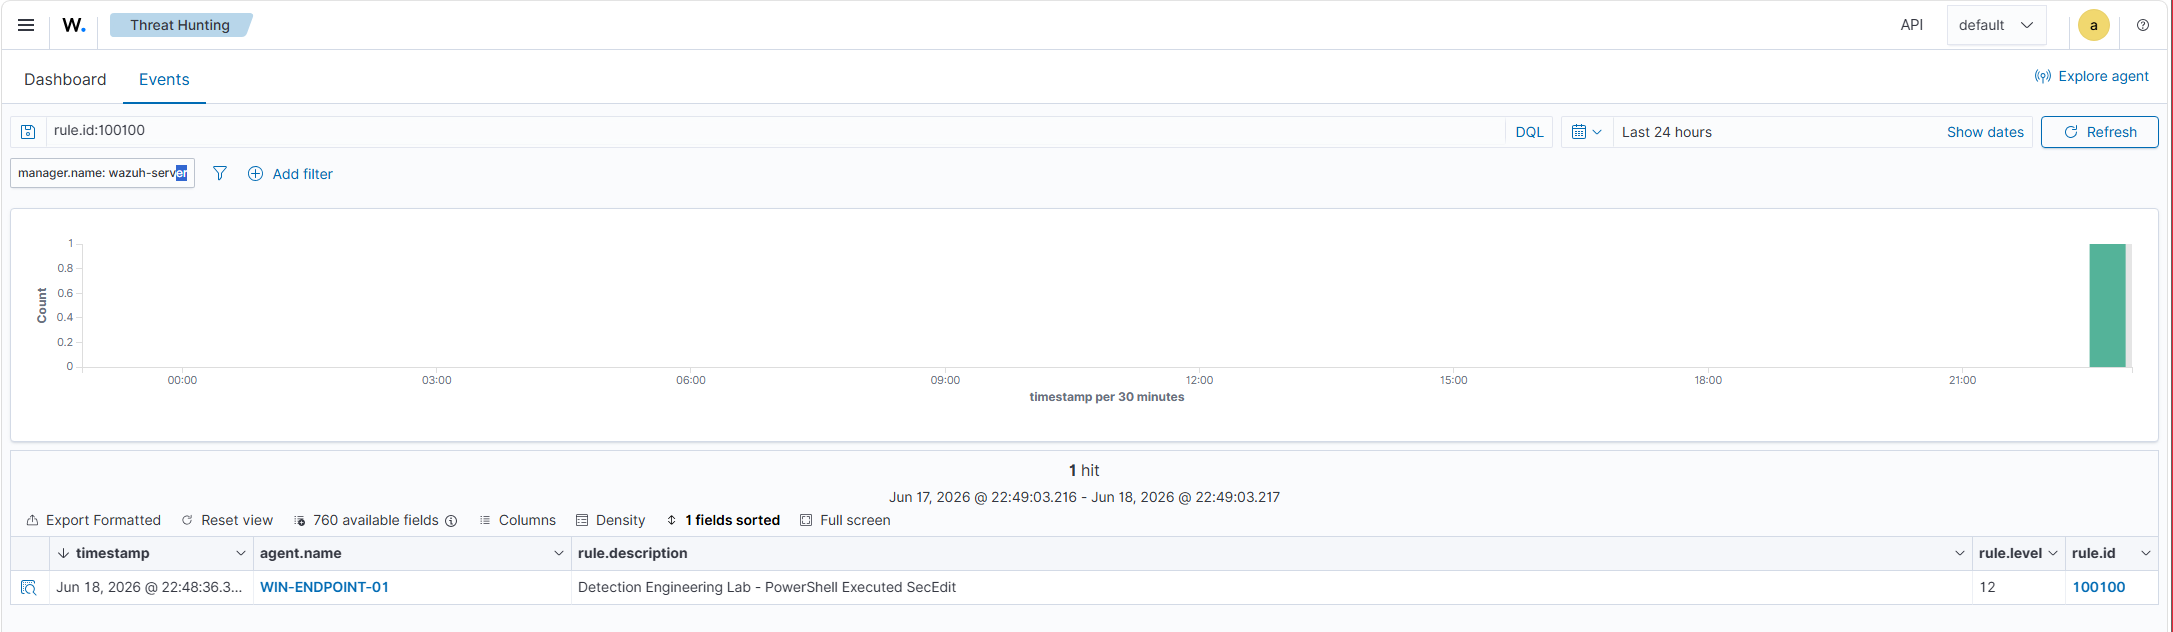The height and width of the screenshot is (632, 2173).
Task: Open the rule.id column dropdown chevron
Action: [2145, 553]
